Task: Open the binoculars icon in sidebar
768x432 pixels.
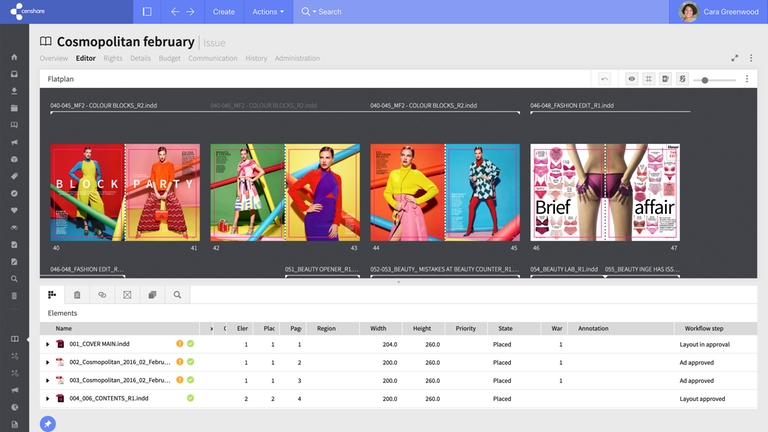Action: 14,227
